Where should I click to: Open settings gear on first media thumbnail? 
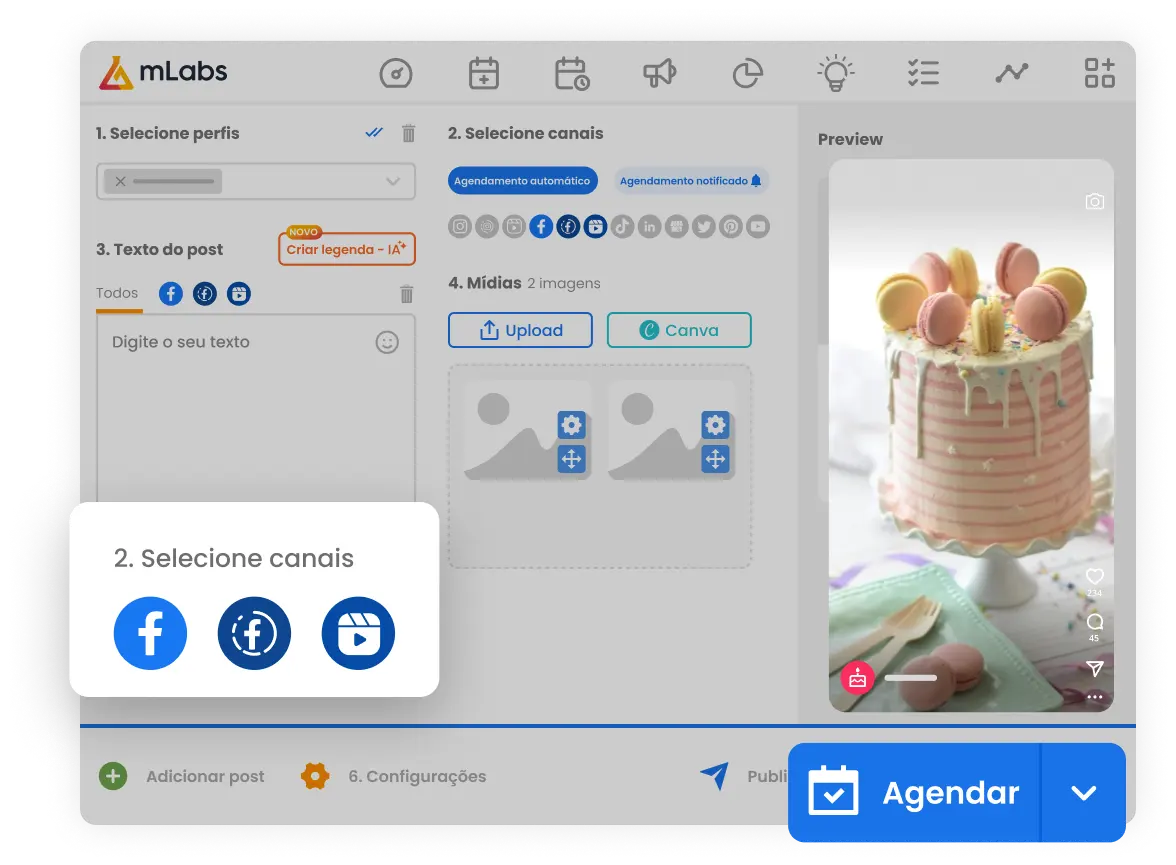(571, 424)
